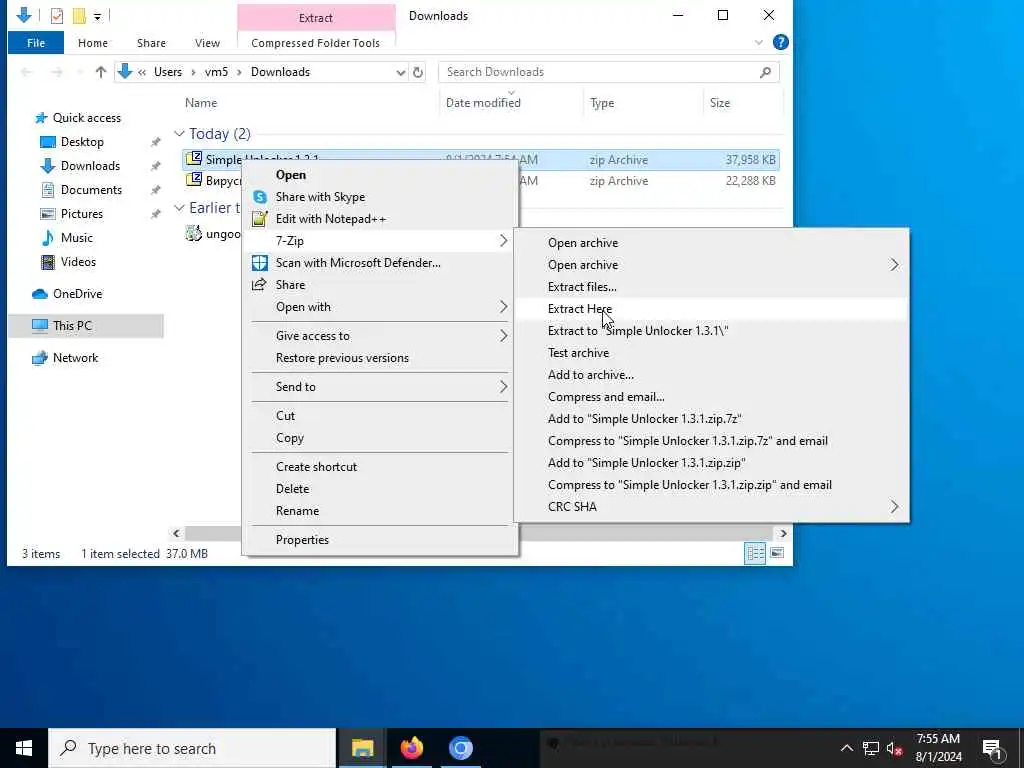This screenshot has width=1024, height=768.
Task: Click the muted volume icon in the system tray
Action: coord(894,748)
